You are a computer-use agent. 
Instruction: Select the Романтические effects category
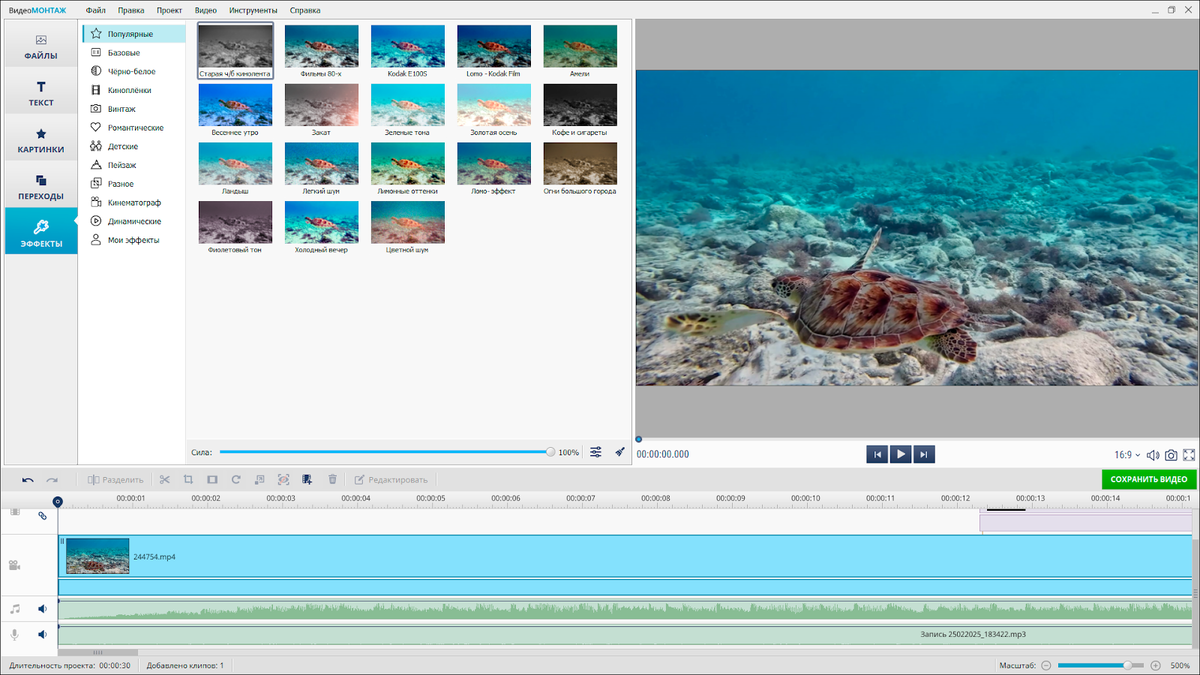(134, 128)
